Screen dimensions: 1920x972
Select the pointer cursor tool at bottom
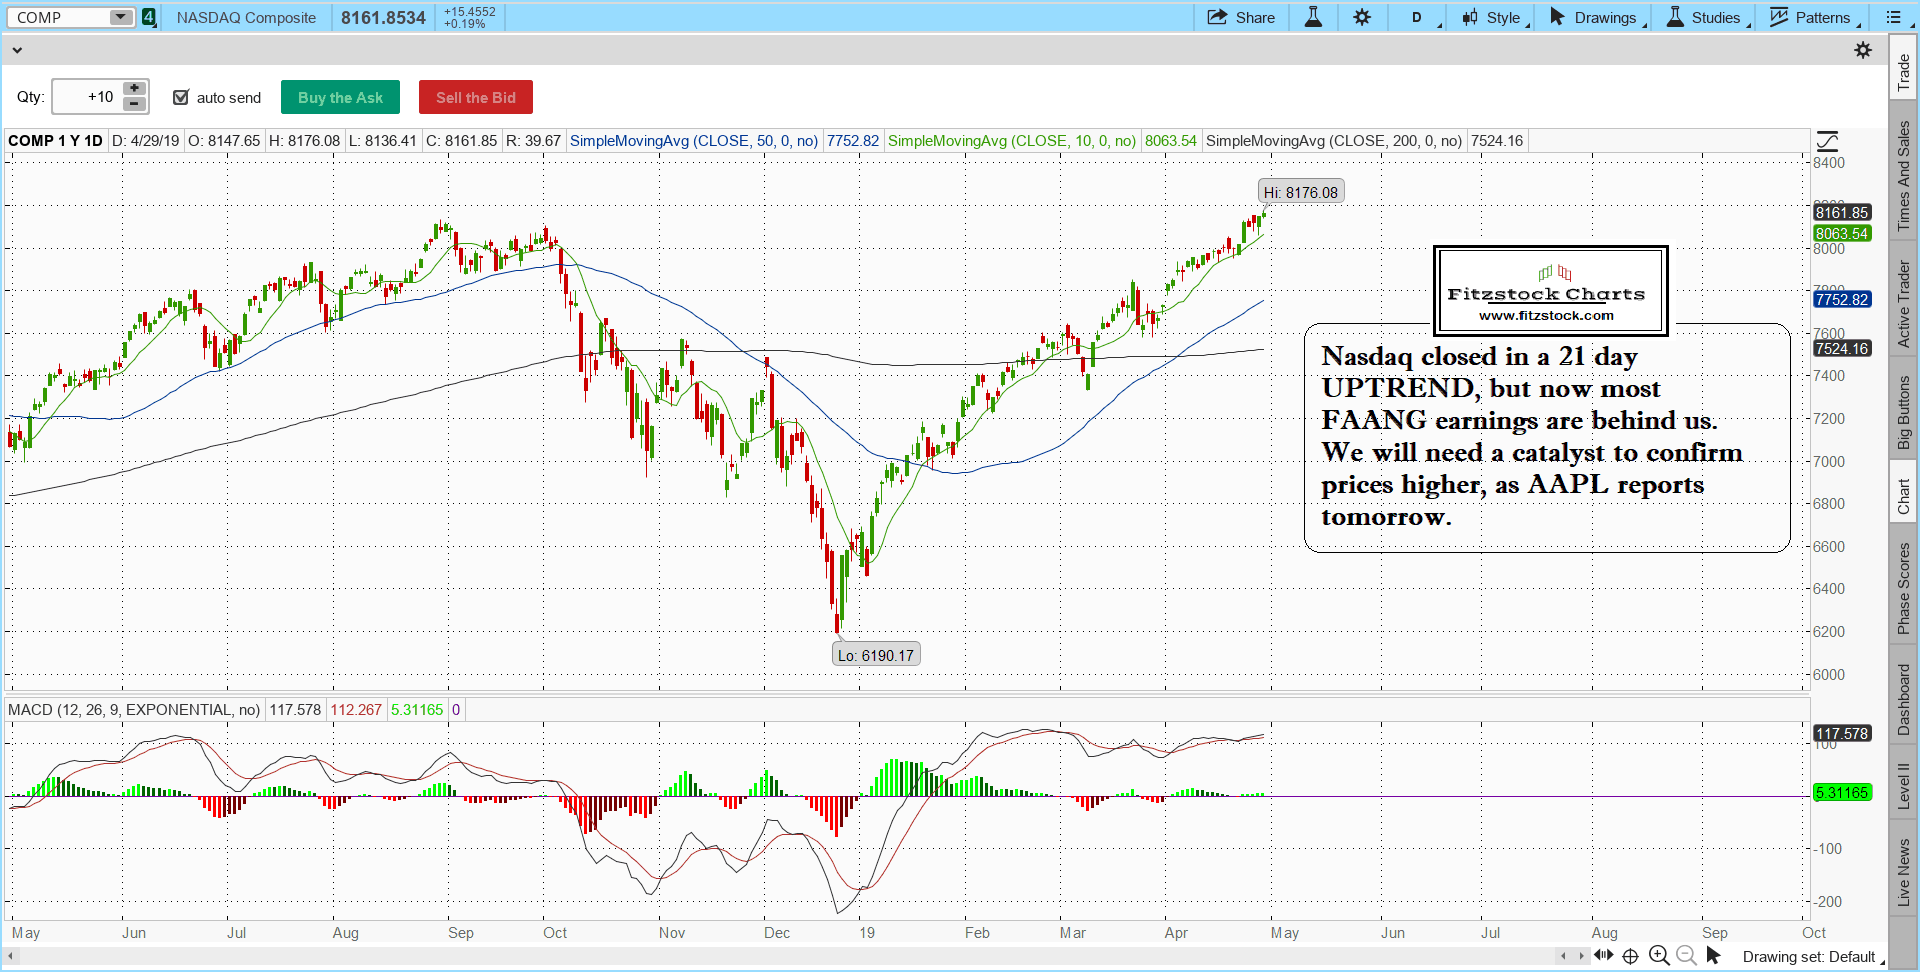(1714, 956)
